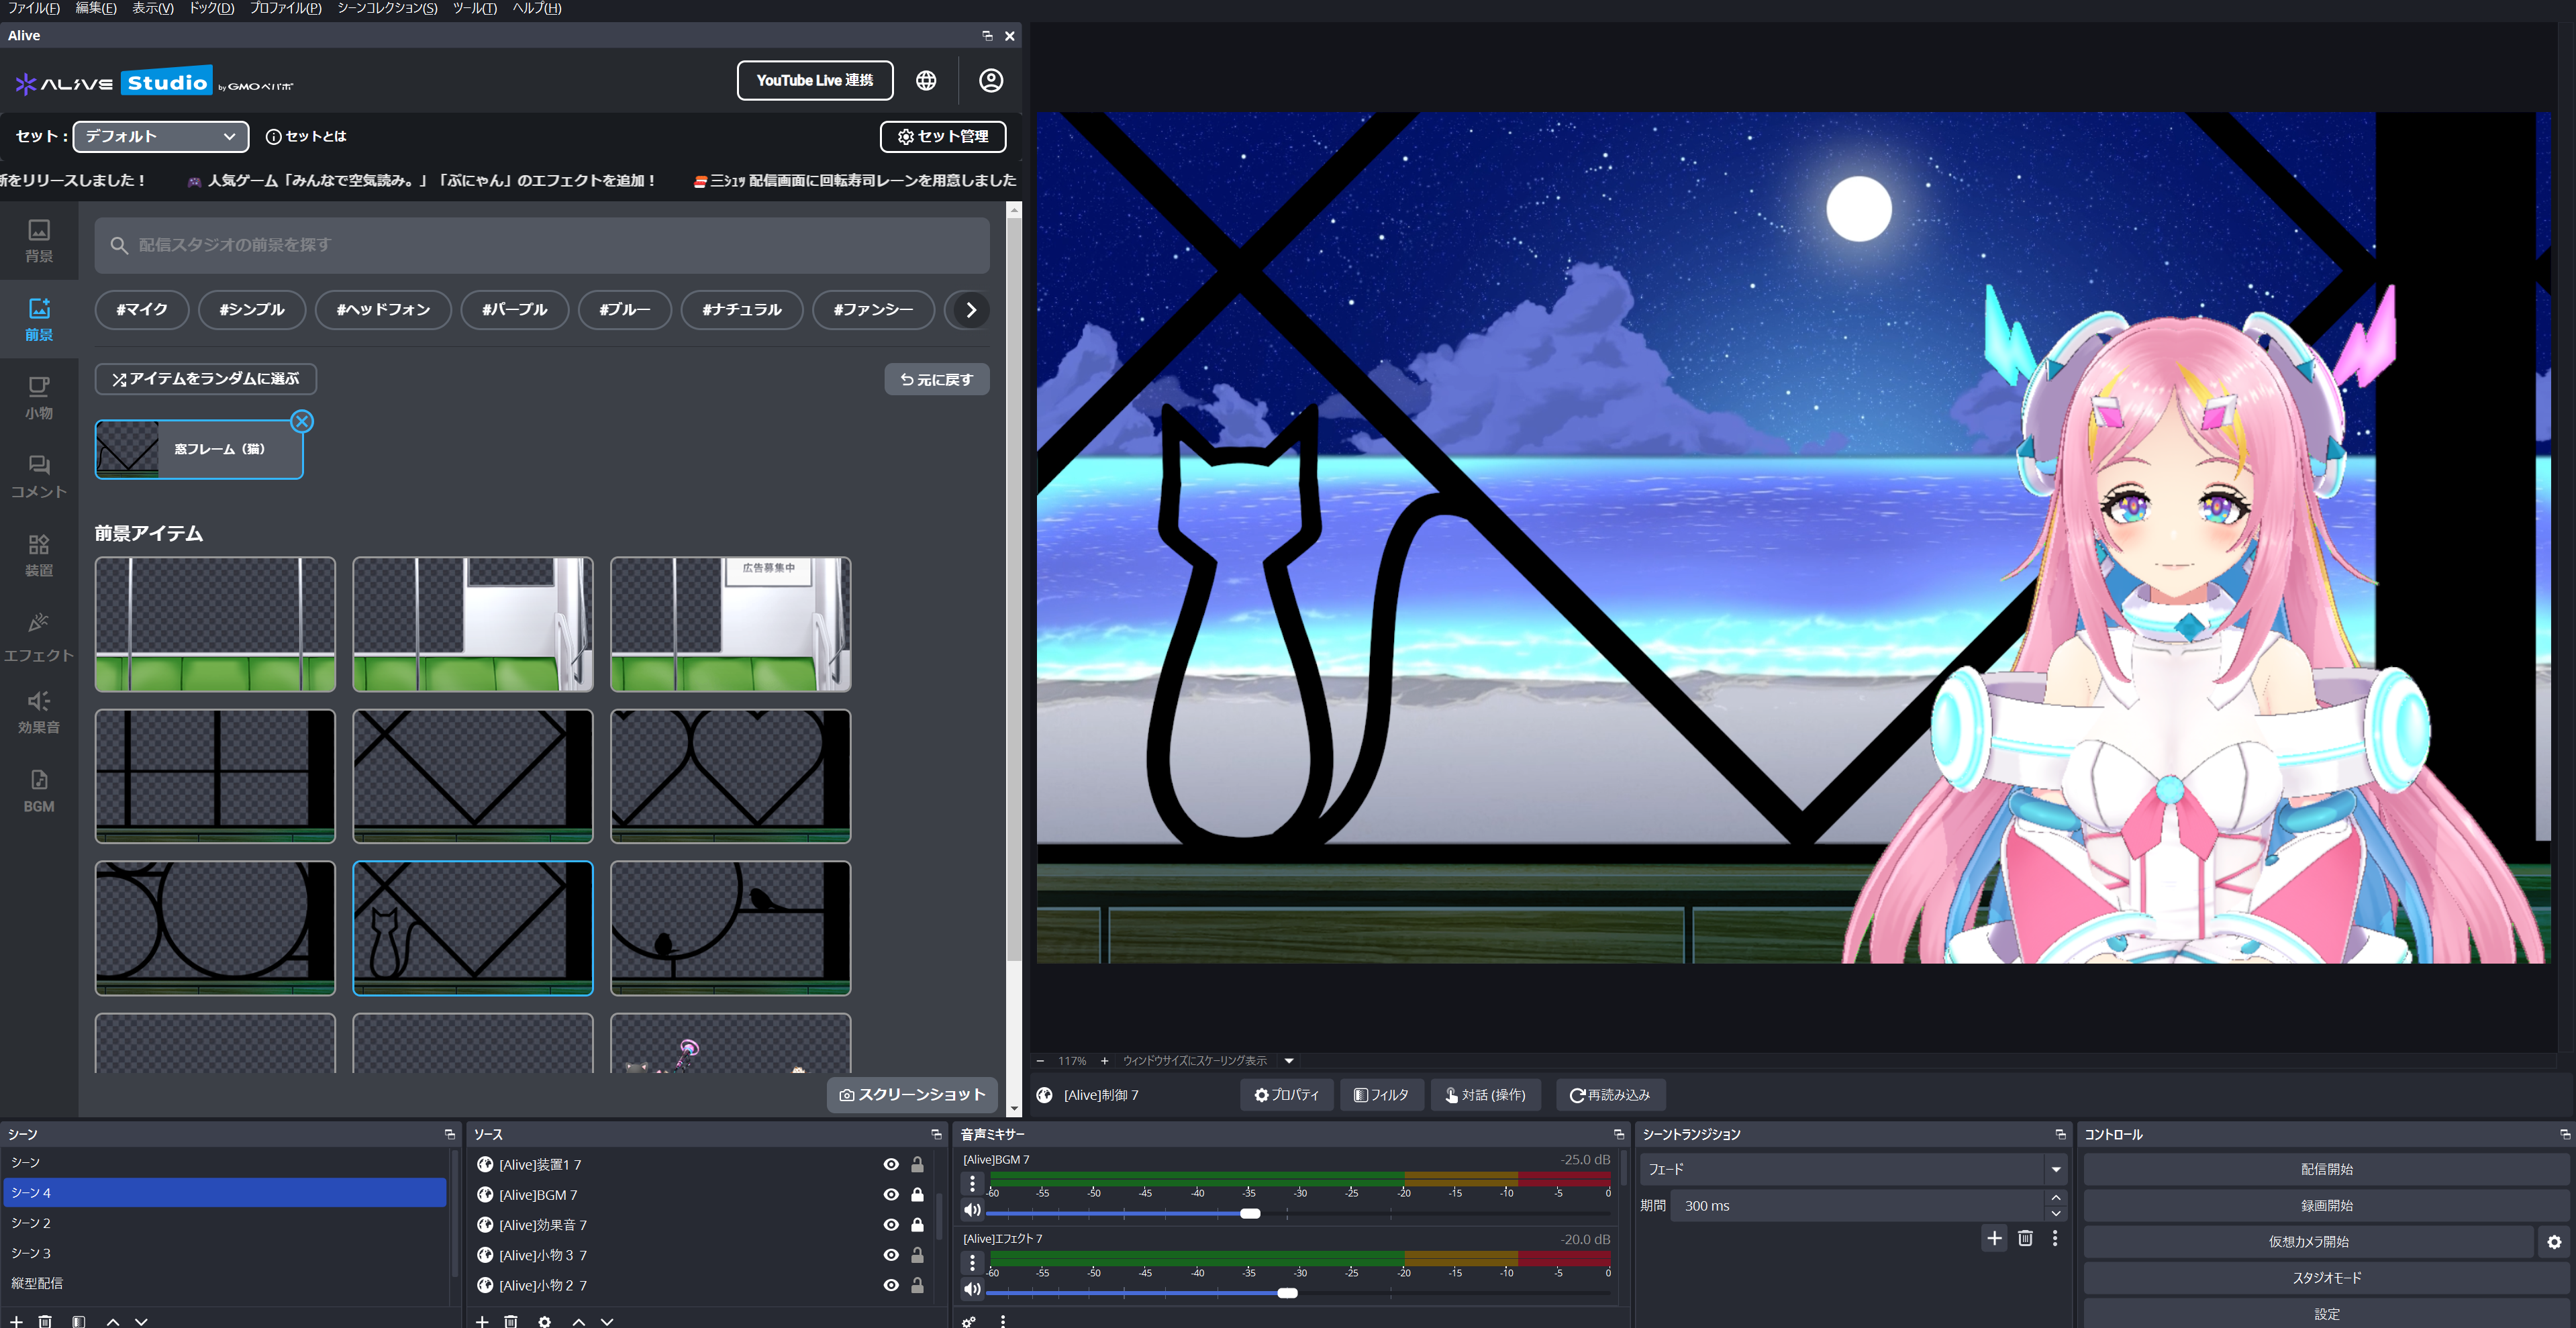Screen dimensions: 2576x1328
Task: Open the 背景 sidebar section
Action: coord(39,241)
